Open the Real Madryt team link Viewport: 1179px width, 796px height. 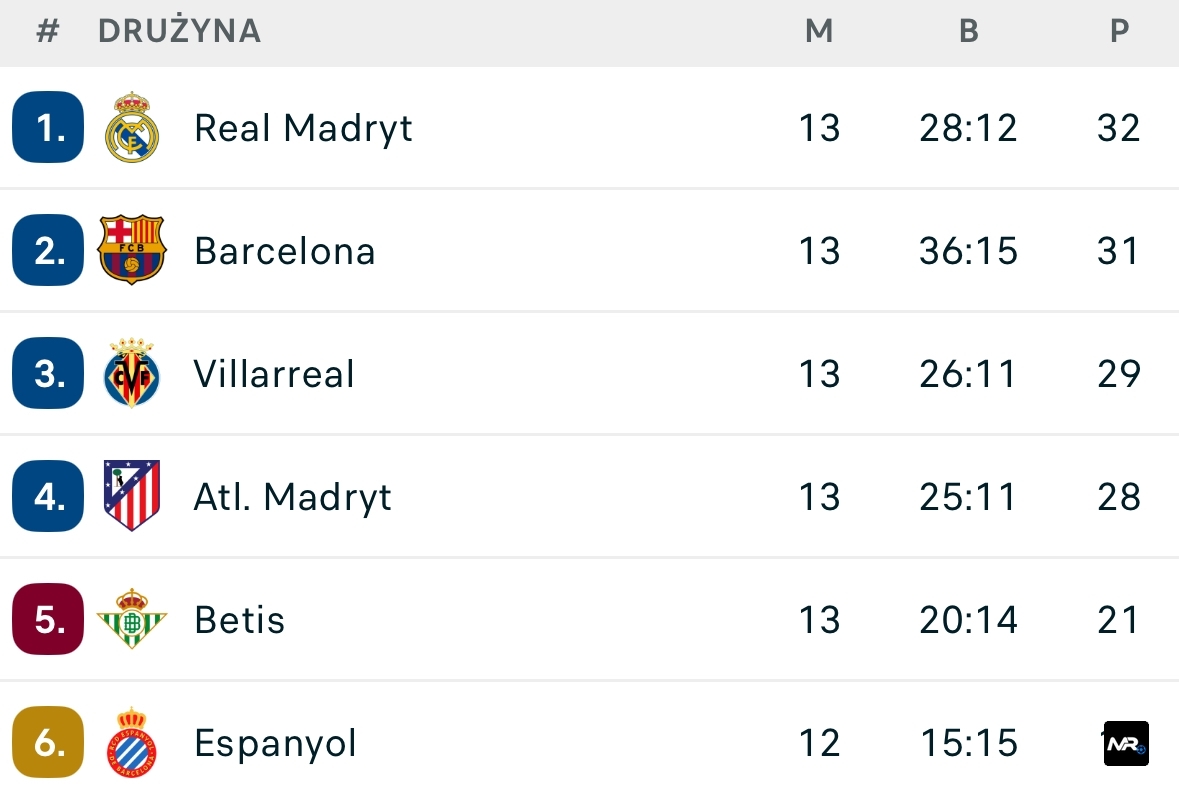303,128
